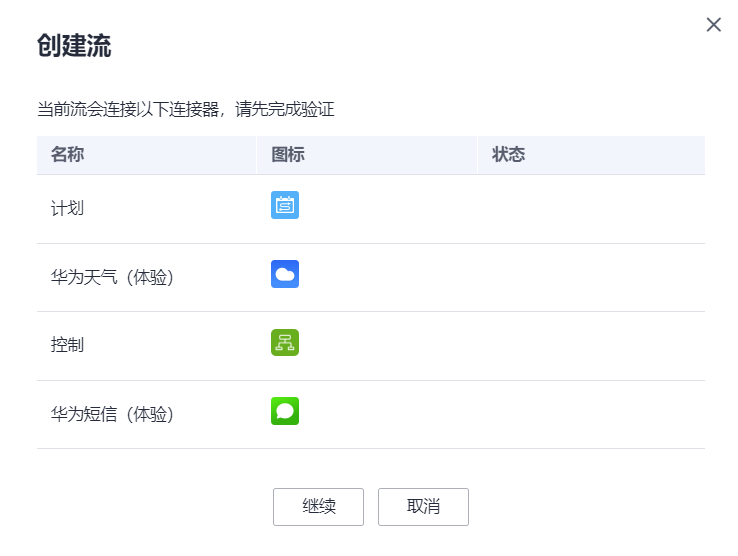Click the blue calendar icon for 计划

point(285,206)
